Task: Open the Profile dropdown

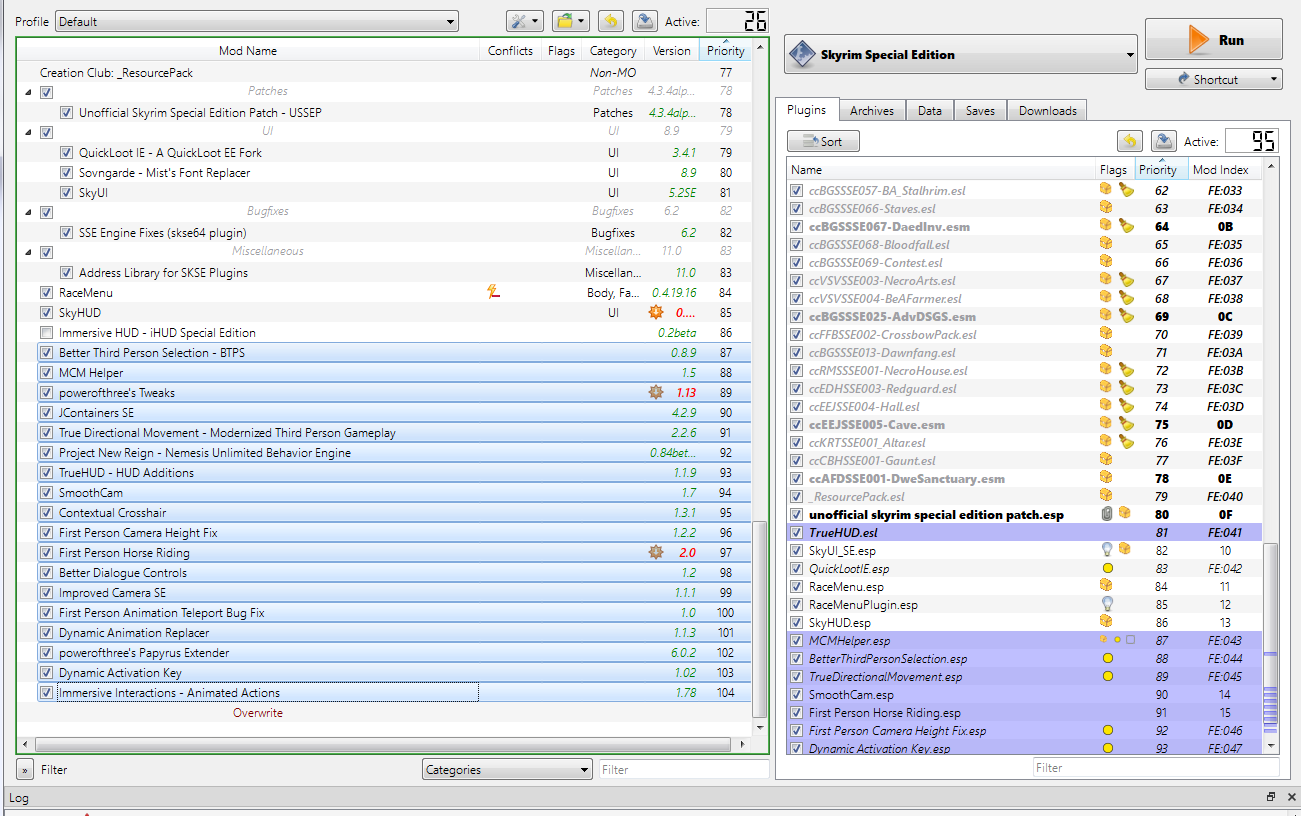Action: pos(256,21)
